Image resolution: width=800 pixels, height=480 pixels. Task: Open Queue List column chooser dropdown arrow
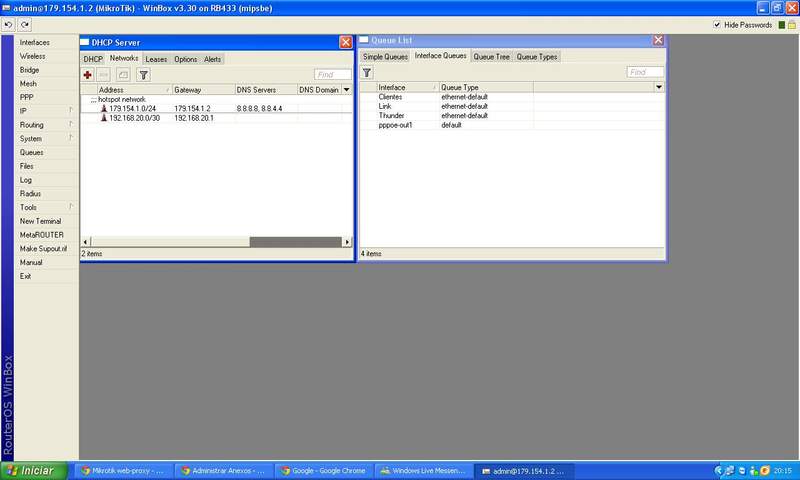point(659,87)
